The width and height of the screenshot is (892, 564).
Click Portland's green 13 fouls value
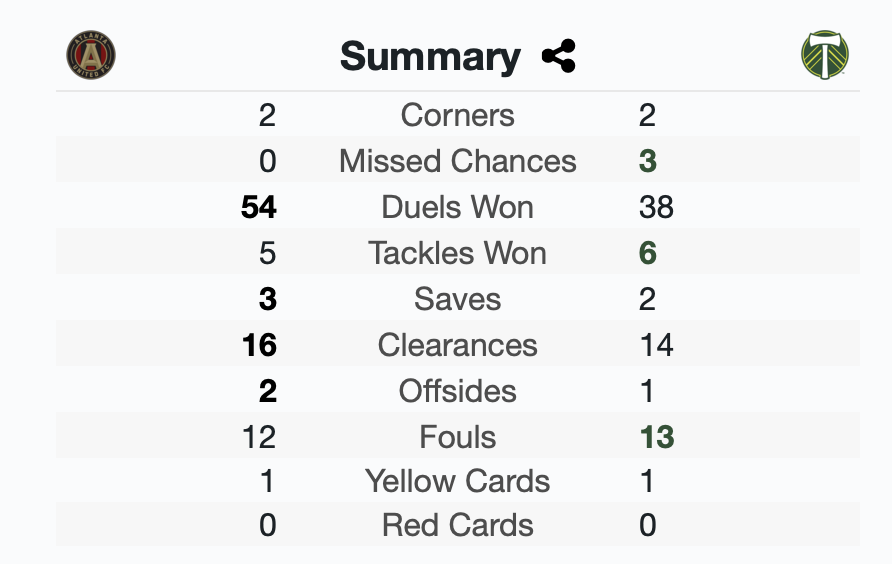point(657,437)
